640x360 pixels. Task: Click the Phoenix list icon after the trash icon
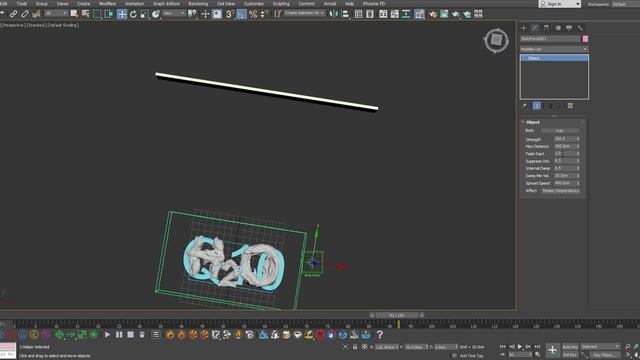click(x=156, y=335)
